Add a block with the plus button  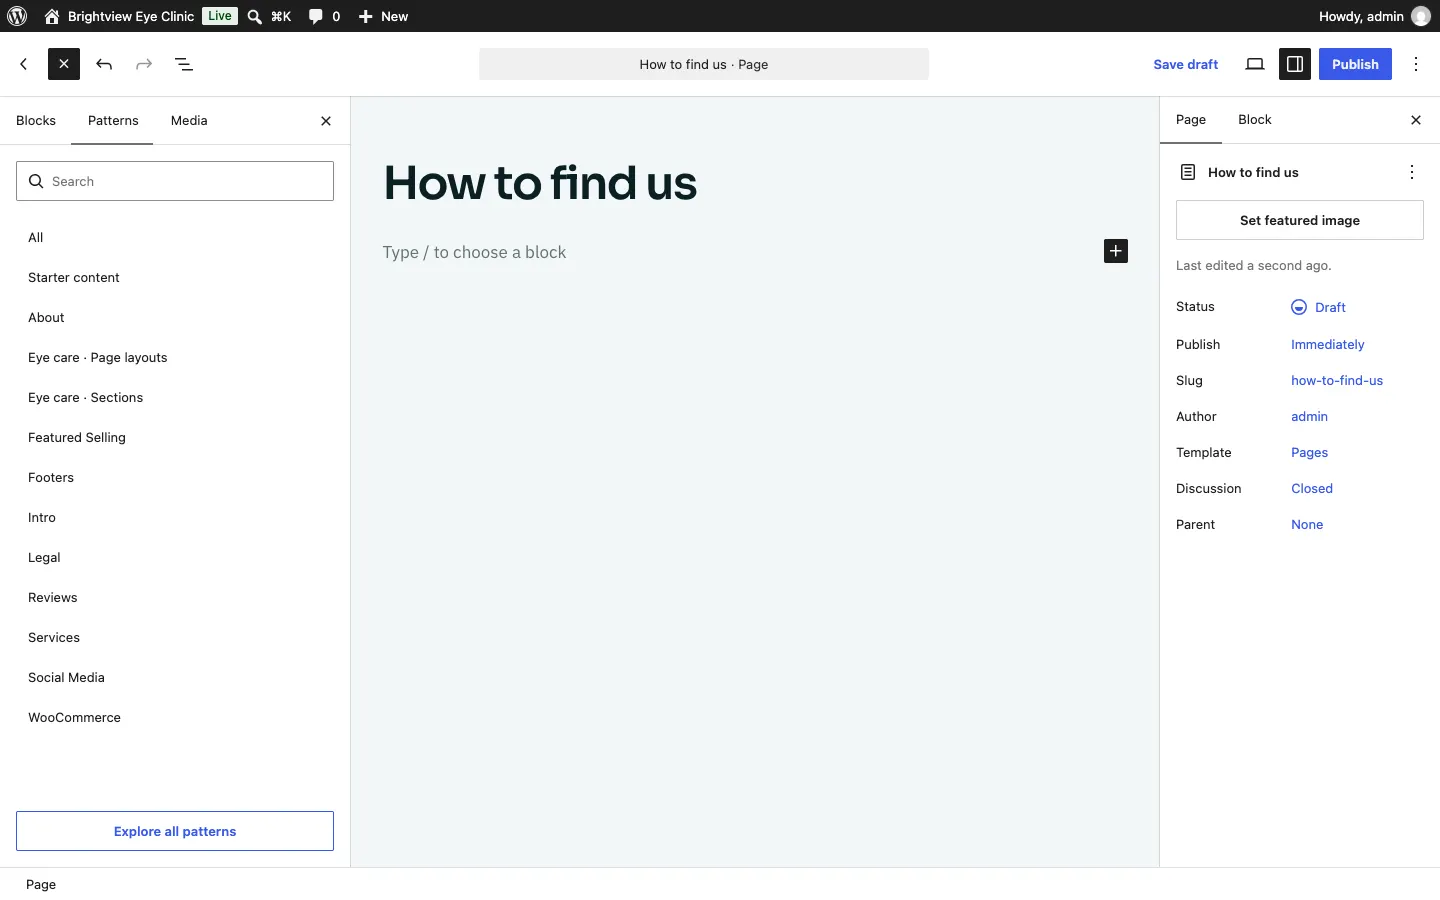click(1116, 251)
